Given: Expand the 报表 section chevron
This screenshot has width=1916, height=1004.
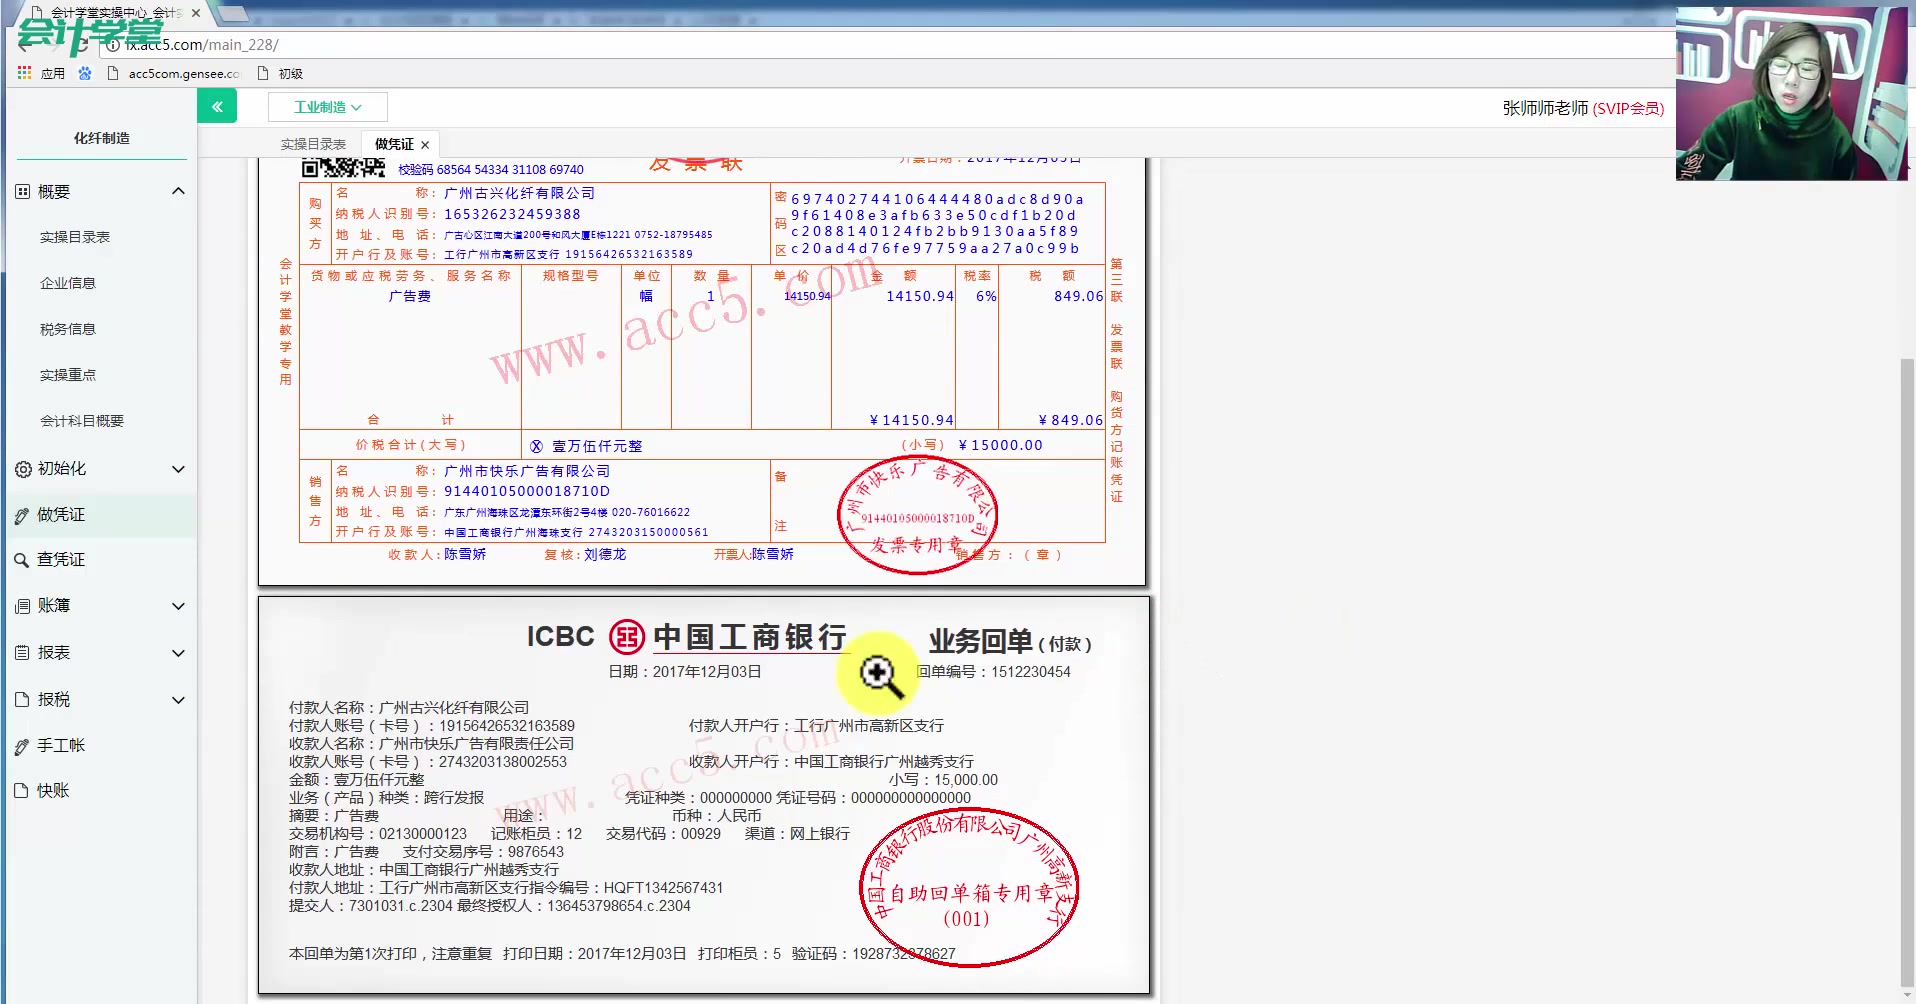Looking at the screenshot, I should point(178,653).
